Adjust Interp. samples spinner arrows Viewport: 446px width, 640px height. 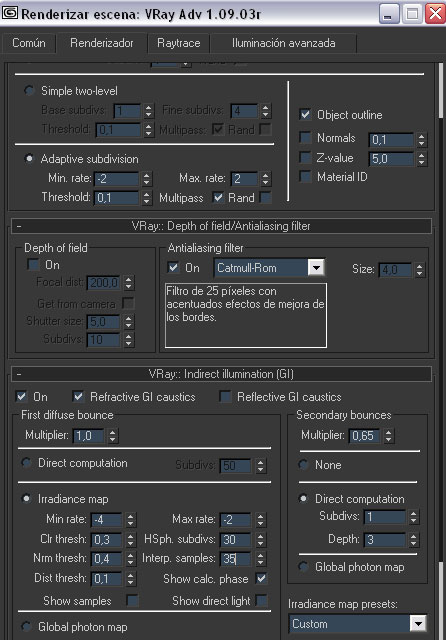260,559
